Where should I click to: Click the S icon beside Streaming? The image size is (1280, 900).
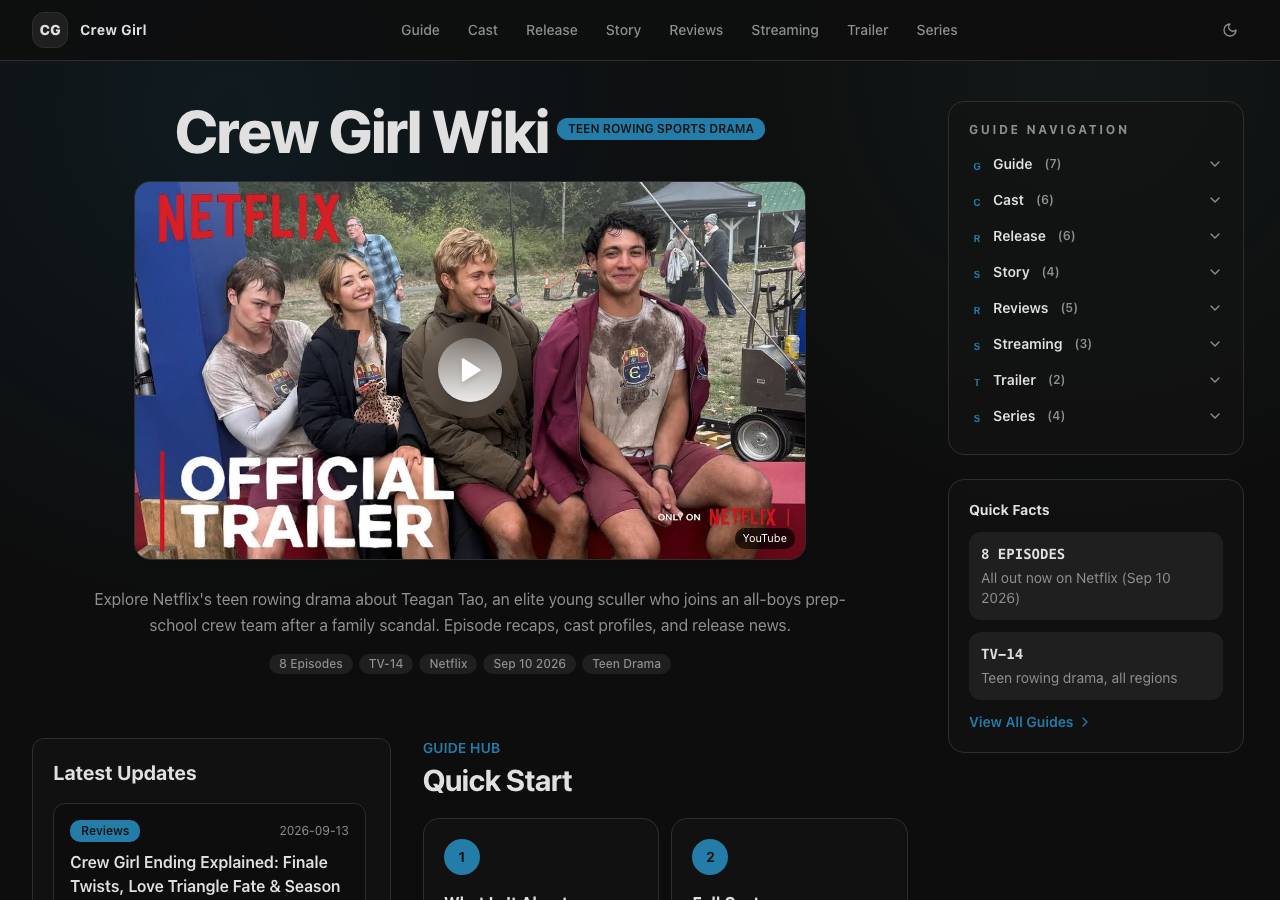(977, 345)
